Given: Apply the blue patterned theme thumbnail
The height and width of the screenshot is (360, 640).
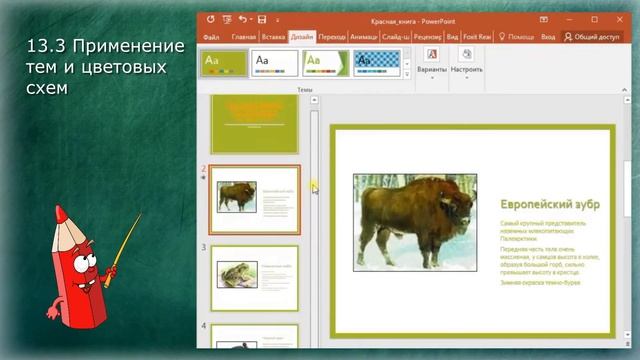Looking at the screenshot, I should pyautogui.click(x=377, y=63).
